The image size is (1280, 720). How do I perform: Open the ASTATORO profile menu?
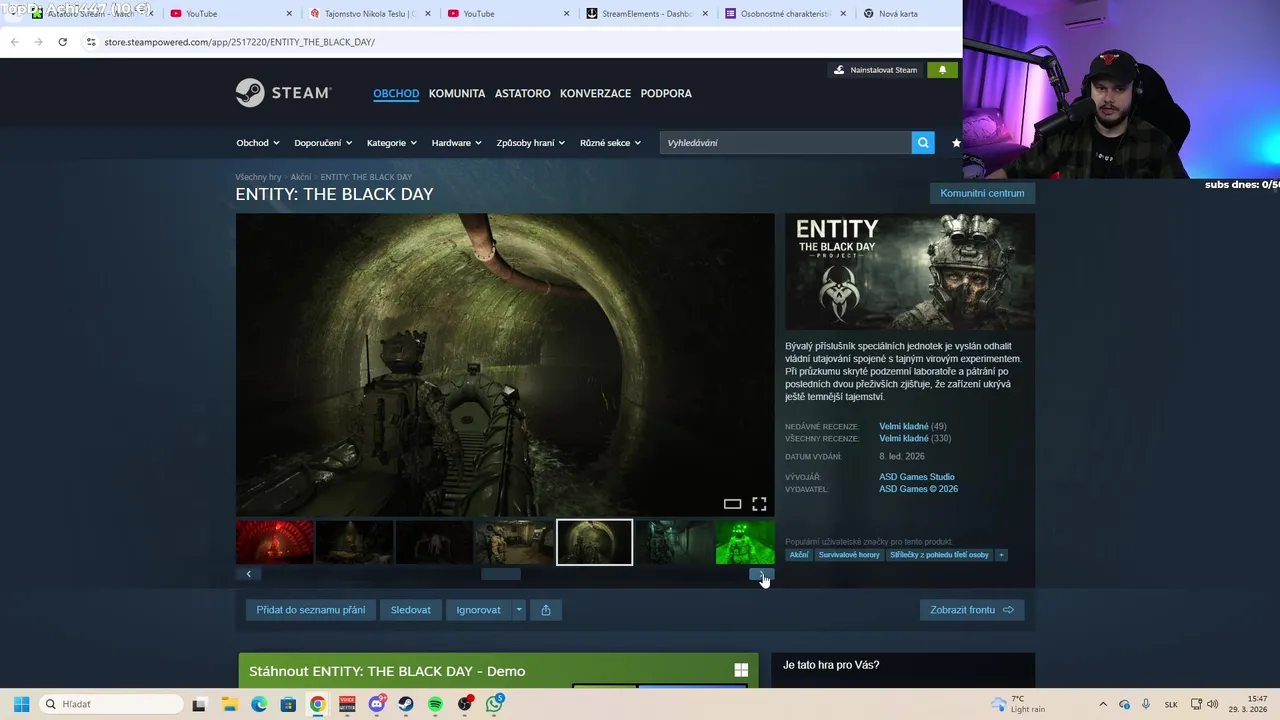click(x=522, y=93)
